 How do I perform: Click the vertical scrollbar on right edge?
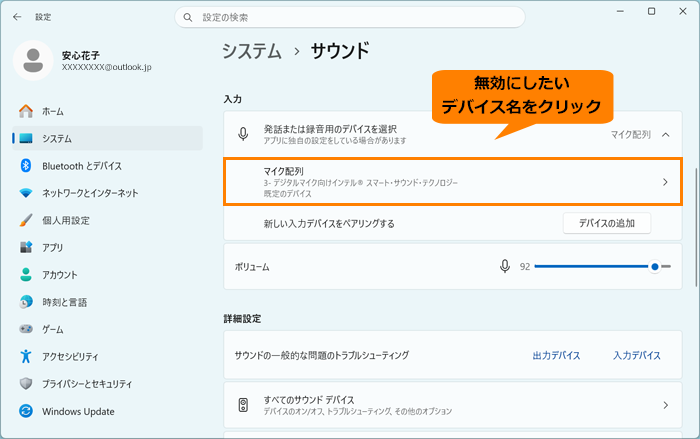[x=696, y=227]
